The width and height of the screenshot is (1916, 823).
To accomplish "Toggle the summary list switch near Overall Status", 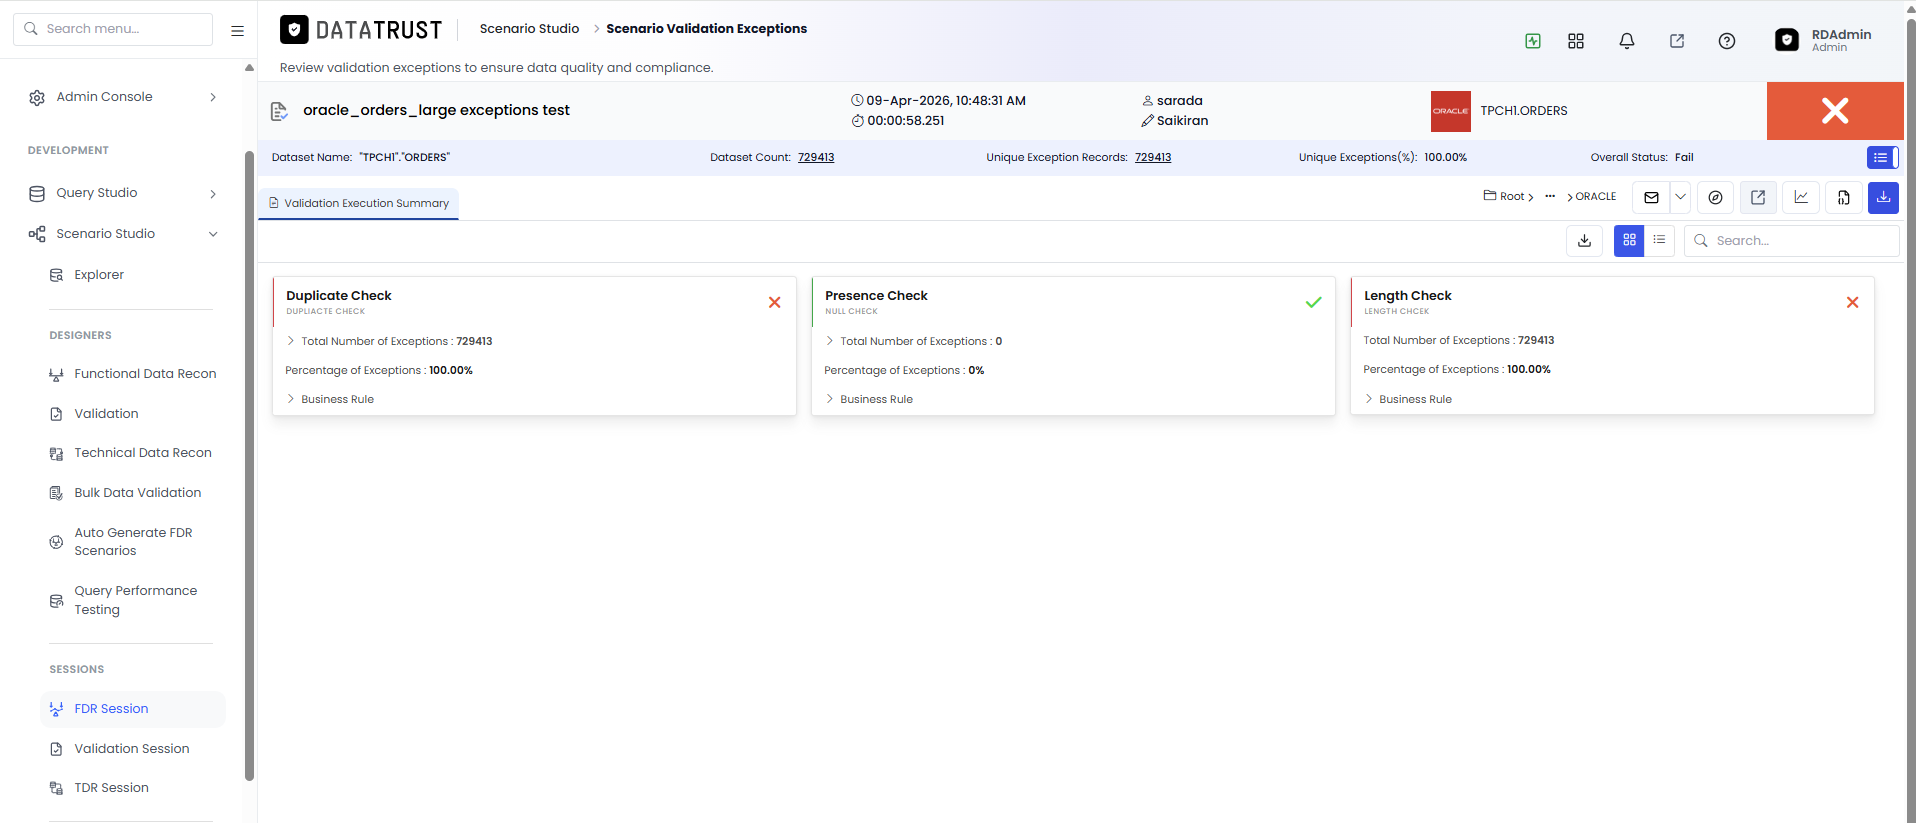I will [1882, 157].
